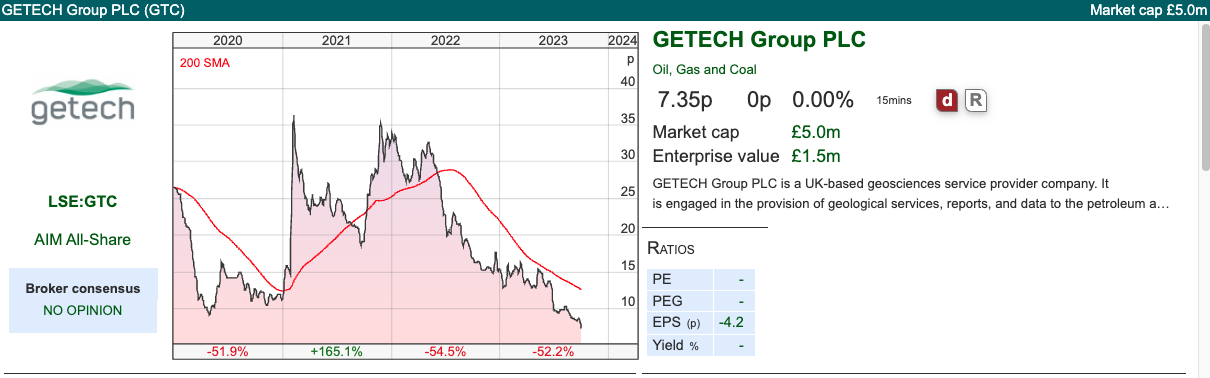Click the truncated company description text
The height and width of the screenshot is (378, 1210).
point(910,194)
